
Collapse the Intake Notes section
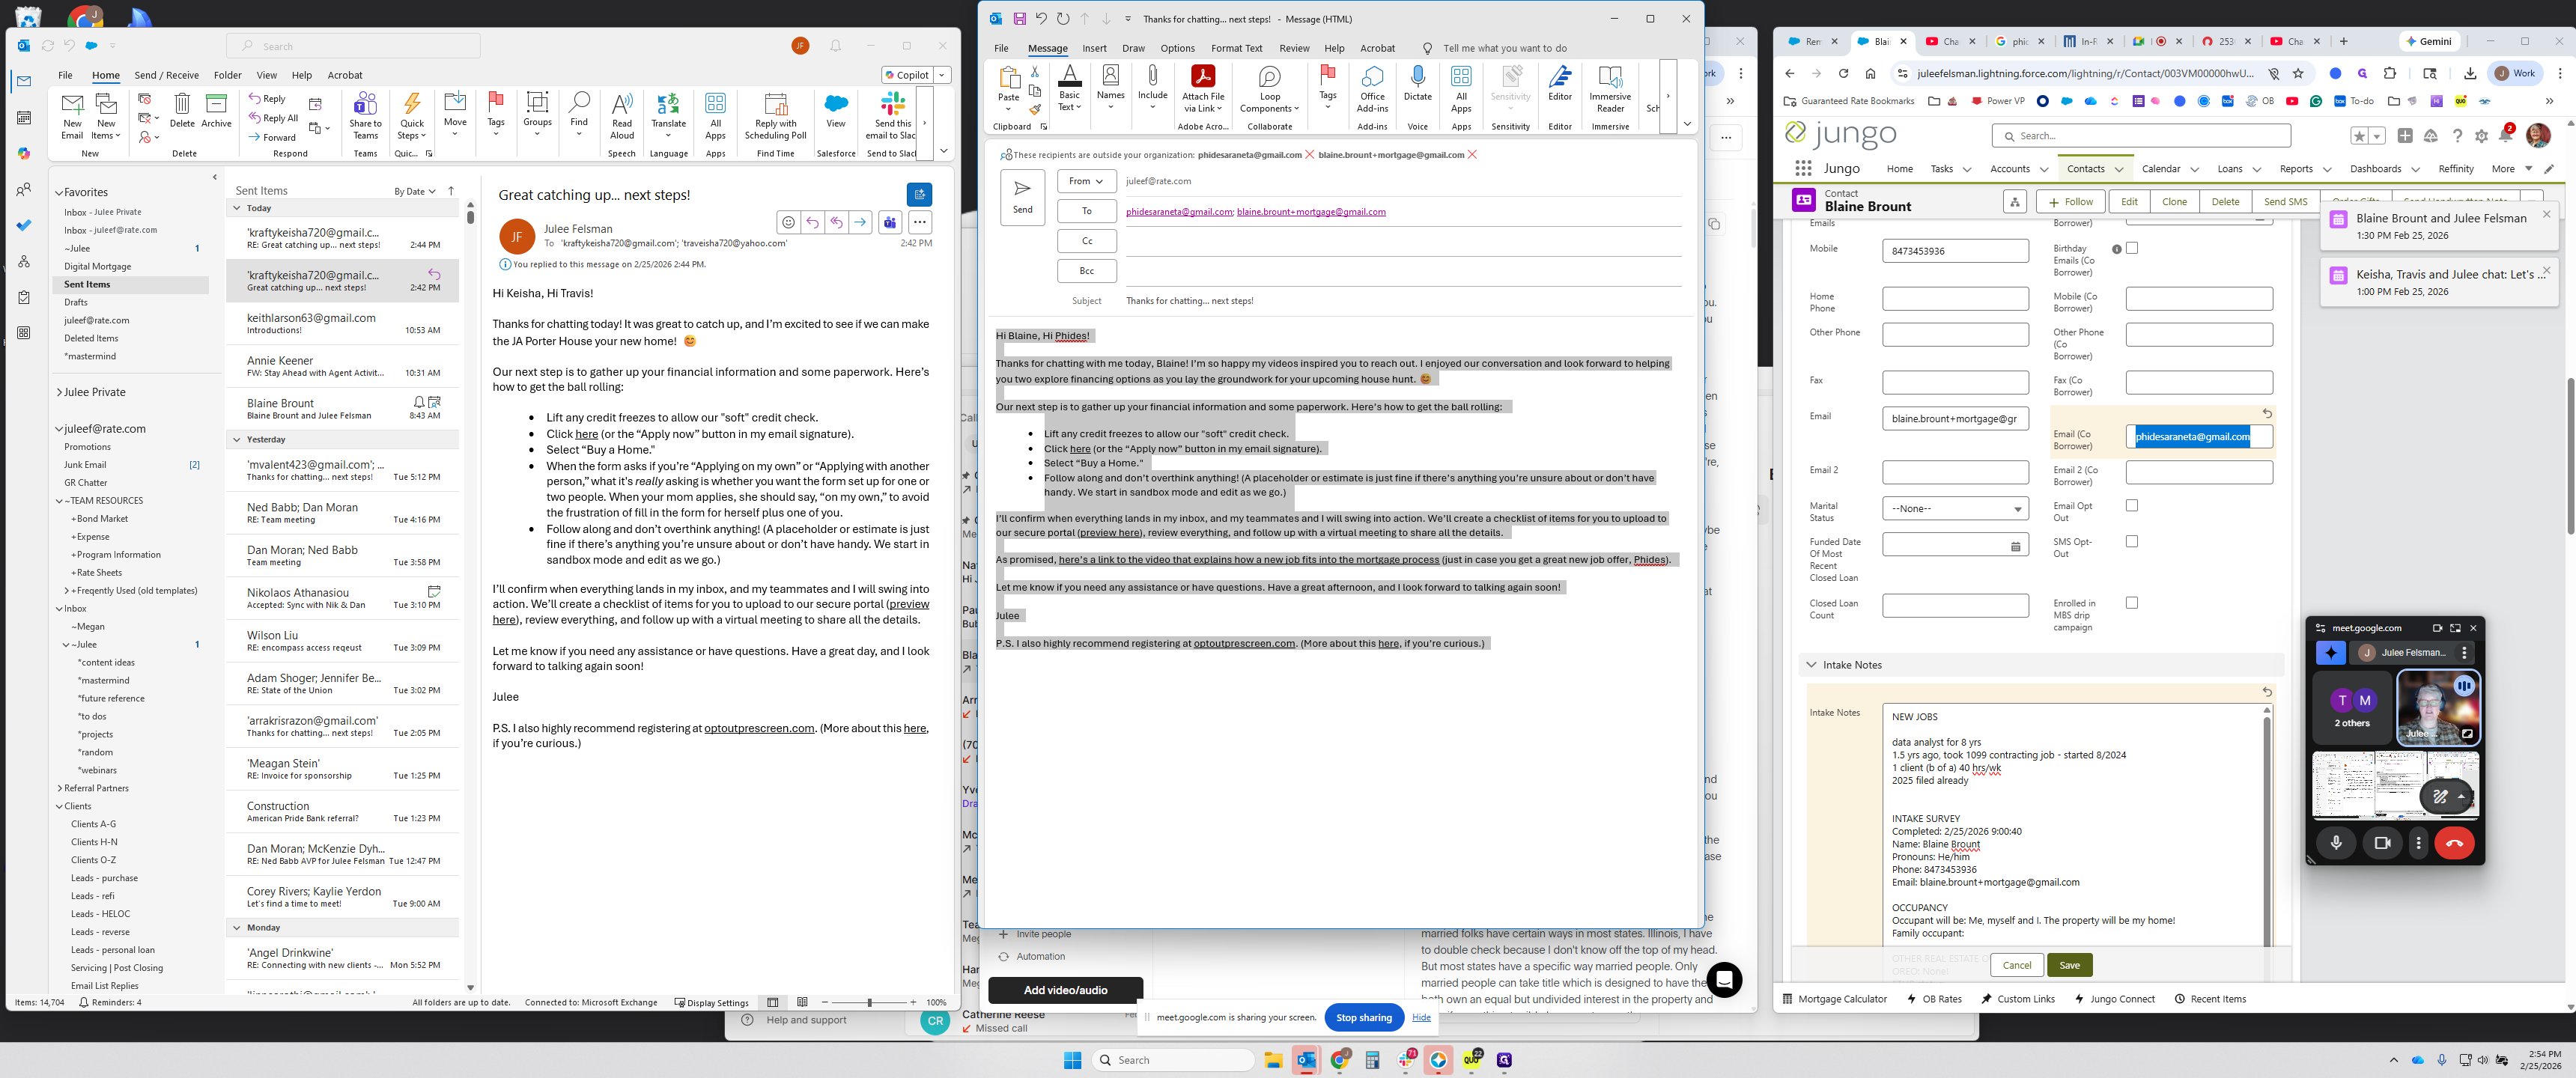1811,665
